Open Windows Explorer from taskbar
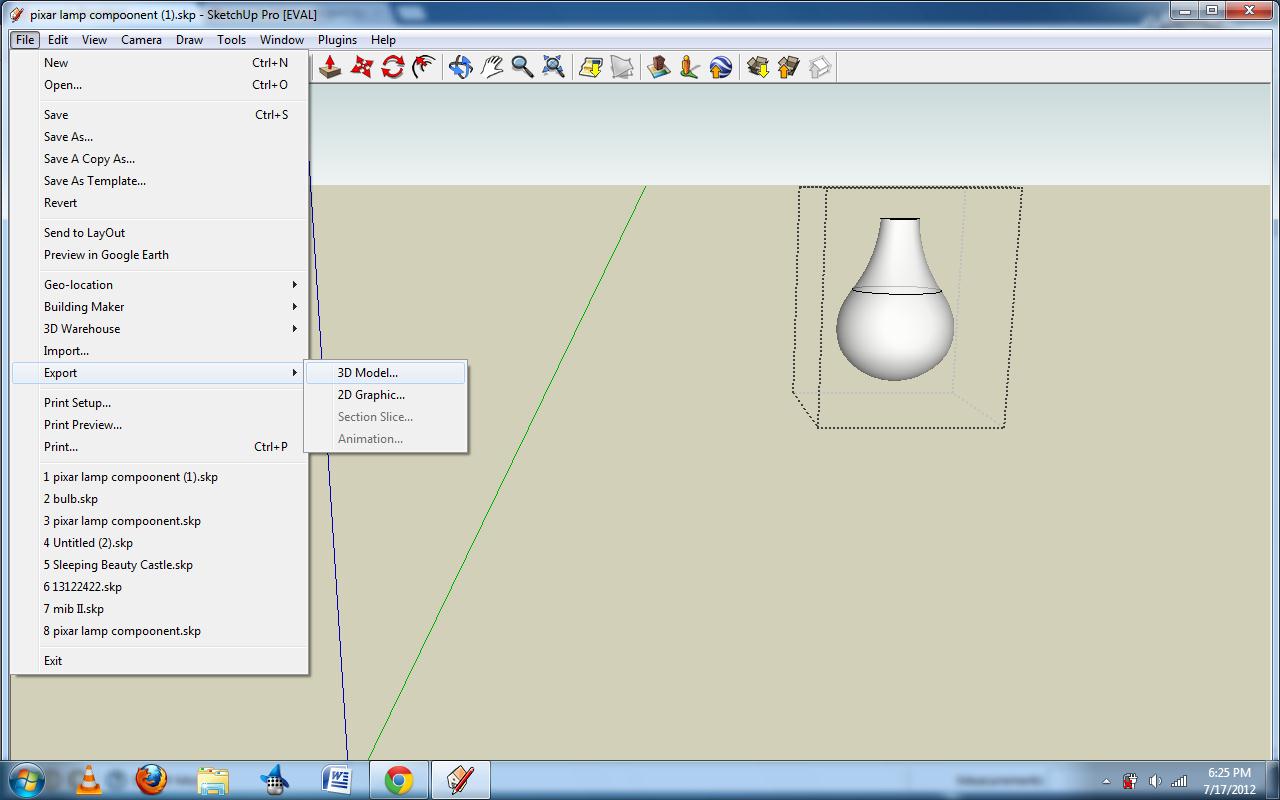Screen dimensions: 1280x800 (x=213, y=780)
